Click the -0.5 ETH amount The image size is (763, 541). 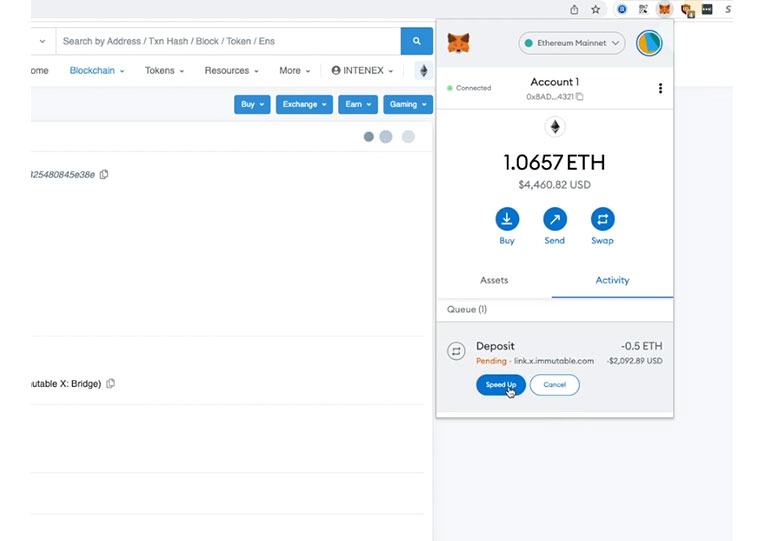coord(641,346)
